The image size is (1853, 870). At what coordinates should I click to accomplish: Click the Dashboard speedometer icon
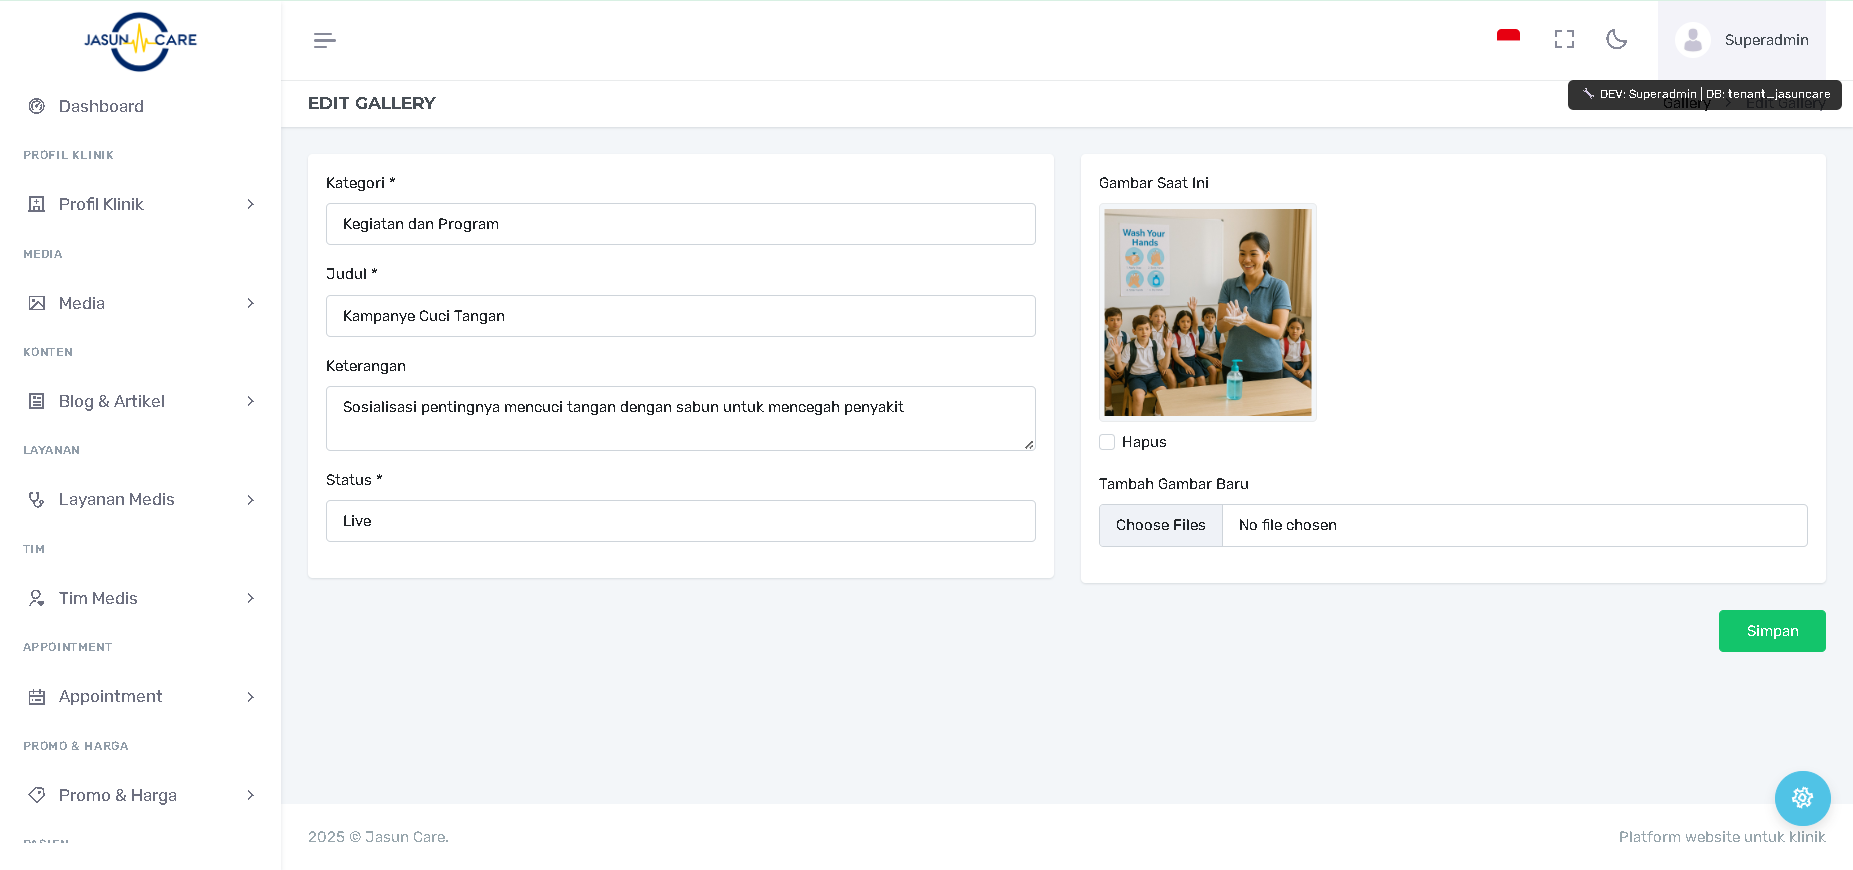(x=37, y=106)
